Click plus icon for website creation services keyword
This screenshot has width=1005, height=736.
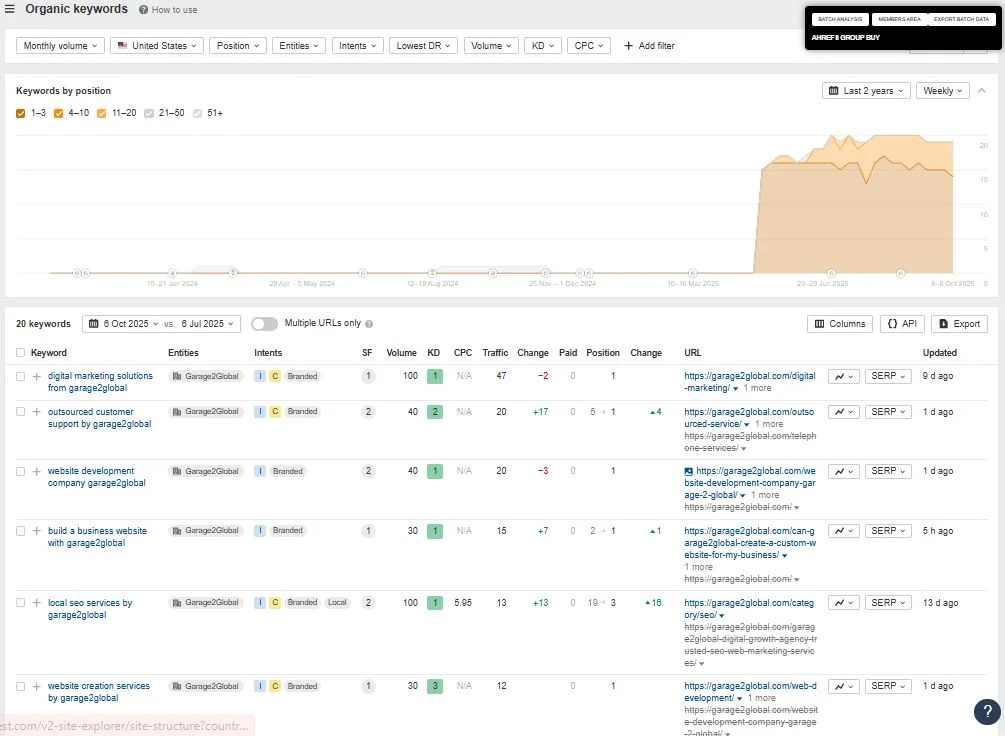coord(37,686)
